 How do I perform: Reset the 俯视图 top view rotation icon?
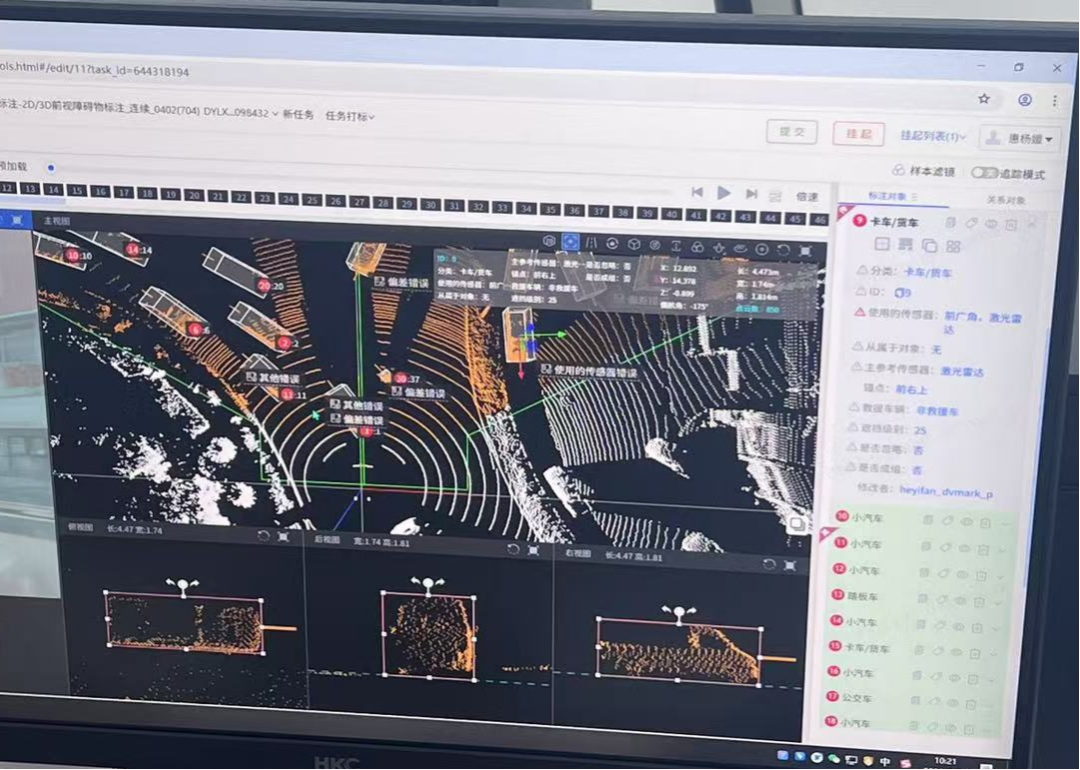tap(263, 535)
